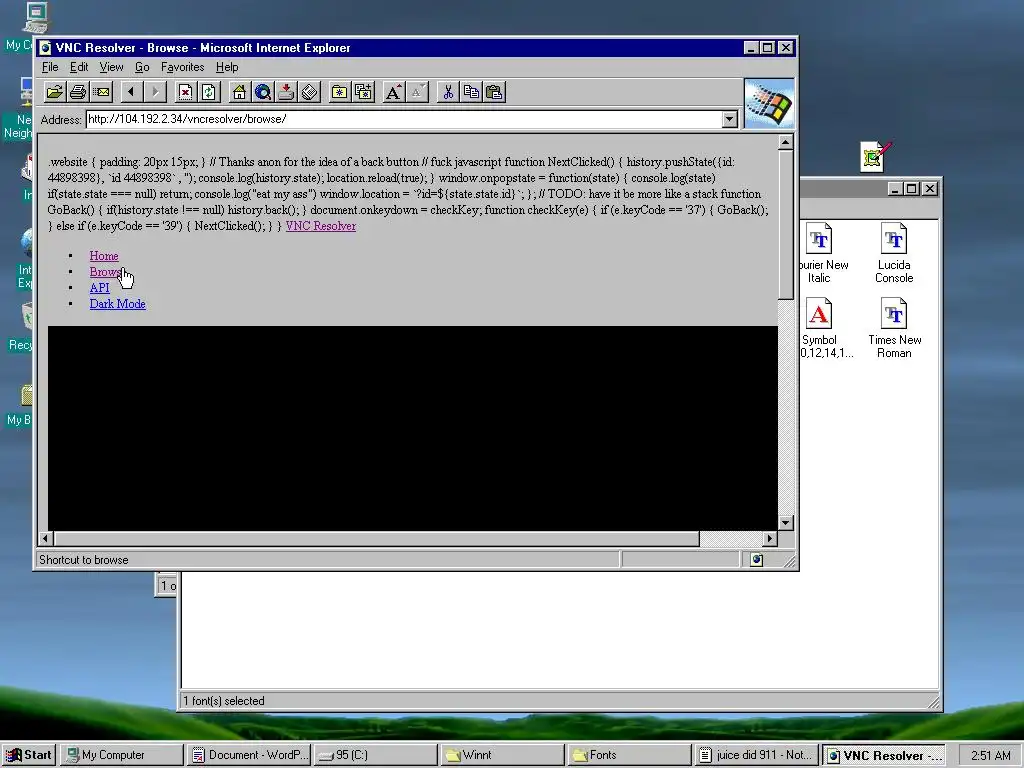Image resolution: width=1024 pixels, height=768 pixels.
Task: Switch to 95 (C:) taskbar button
Action: [375, 755]
